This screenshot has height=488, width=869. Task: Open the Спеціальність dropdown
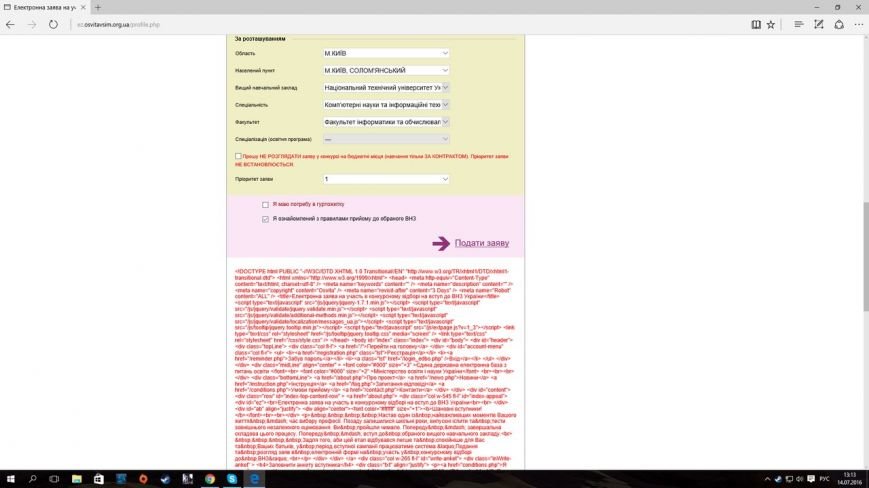click(386, 105)
